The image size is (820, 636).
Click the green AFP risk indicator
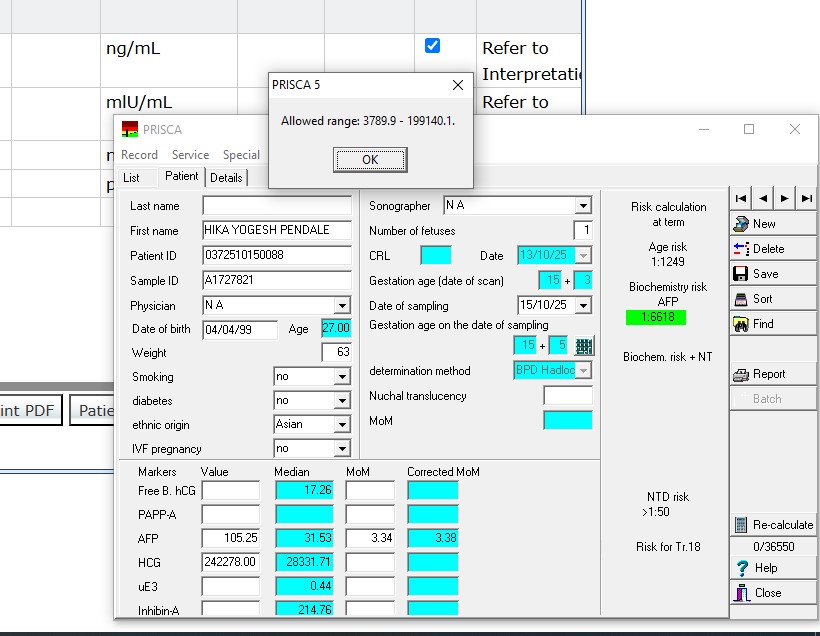[655, 318]
